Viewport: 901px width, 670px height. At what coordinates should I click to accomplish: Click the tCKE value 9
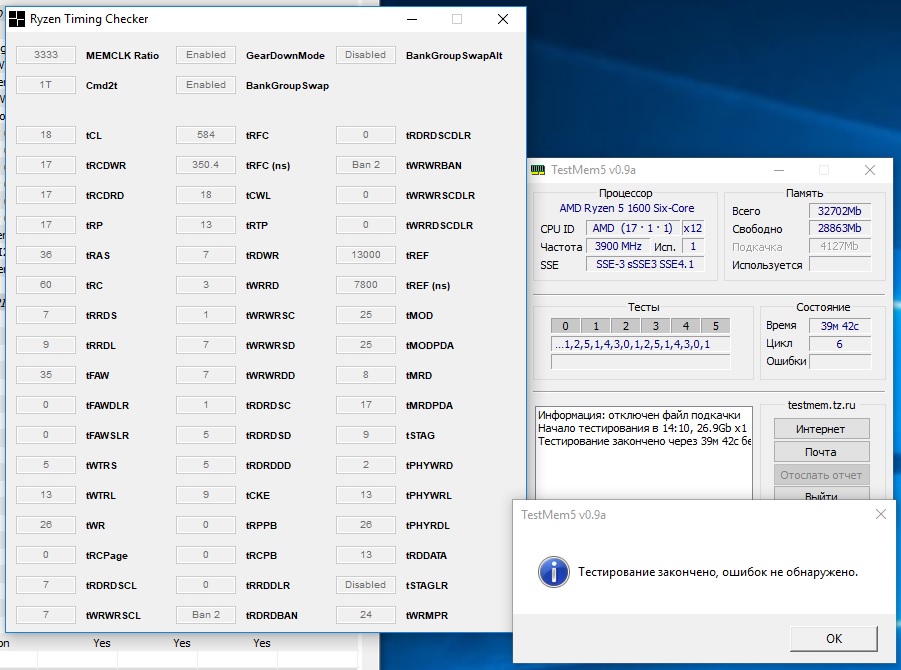point(206,494)
